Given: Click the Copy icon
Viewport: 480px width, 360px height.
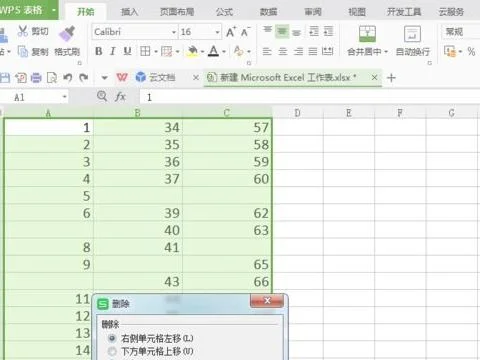Looking at the screenshot, I should click(23, 51).
